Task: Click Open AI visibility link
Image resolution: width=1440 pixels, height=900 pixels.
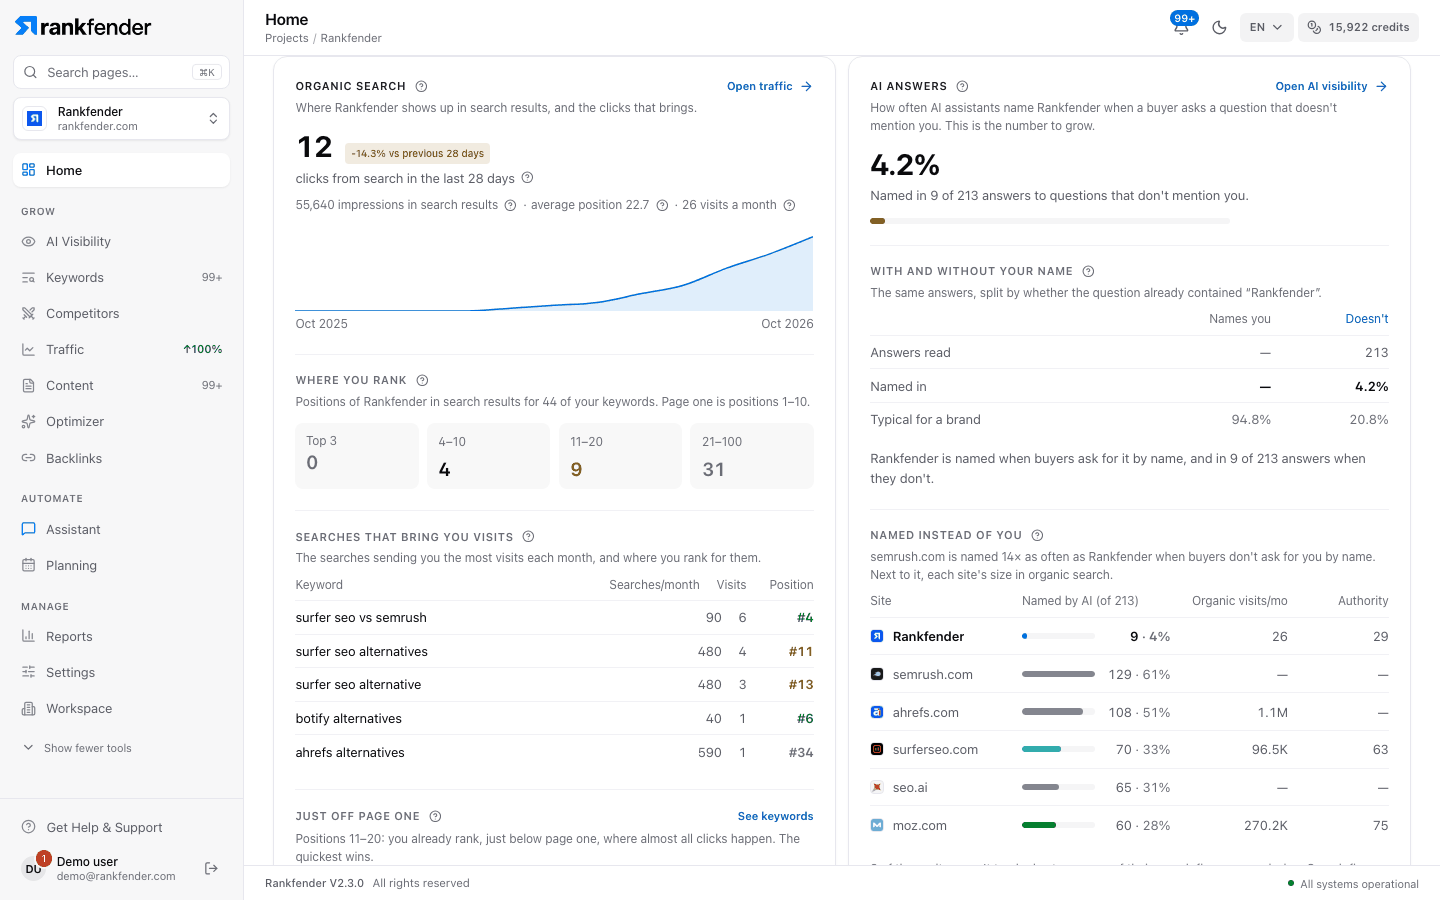Action: pos(1331,86)
